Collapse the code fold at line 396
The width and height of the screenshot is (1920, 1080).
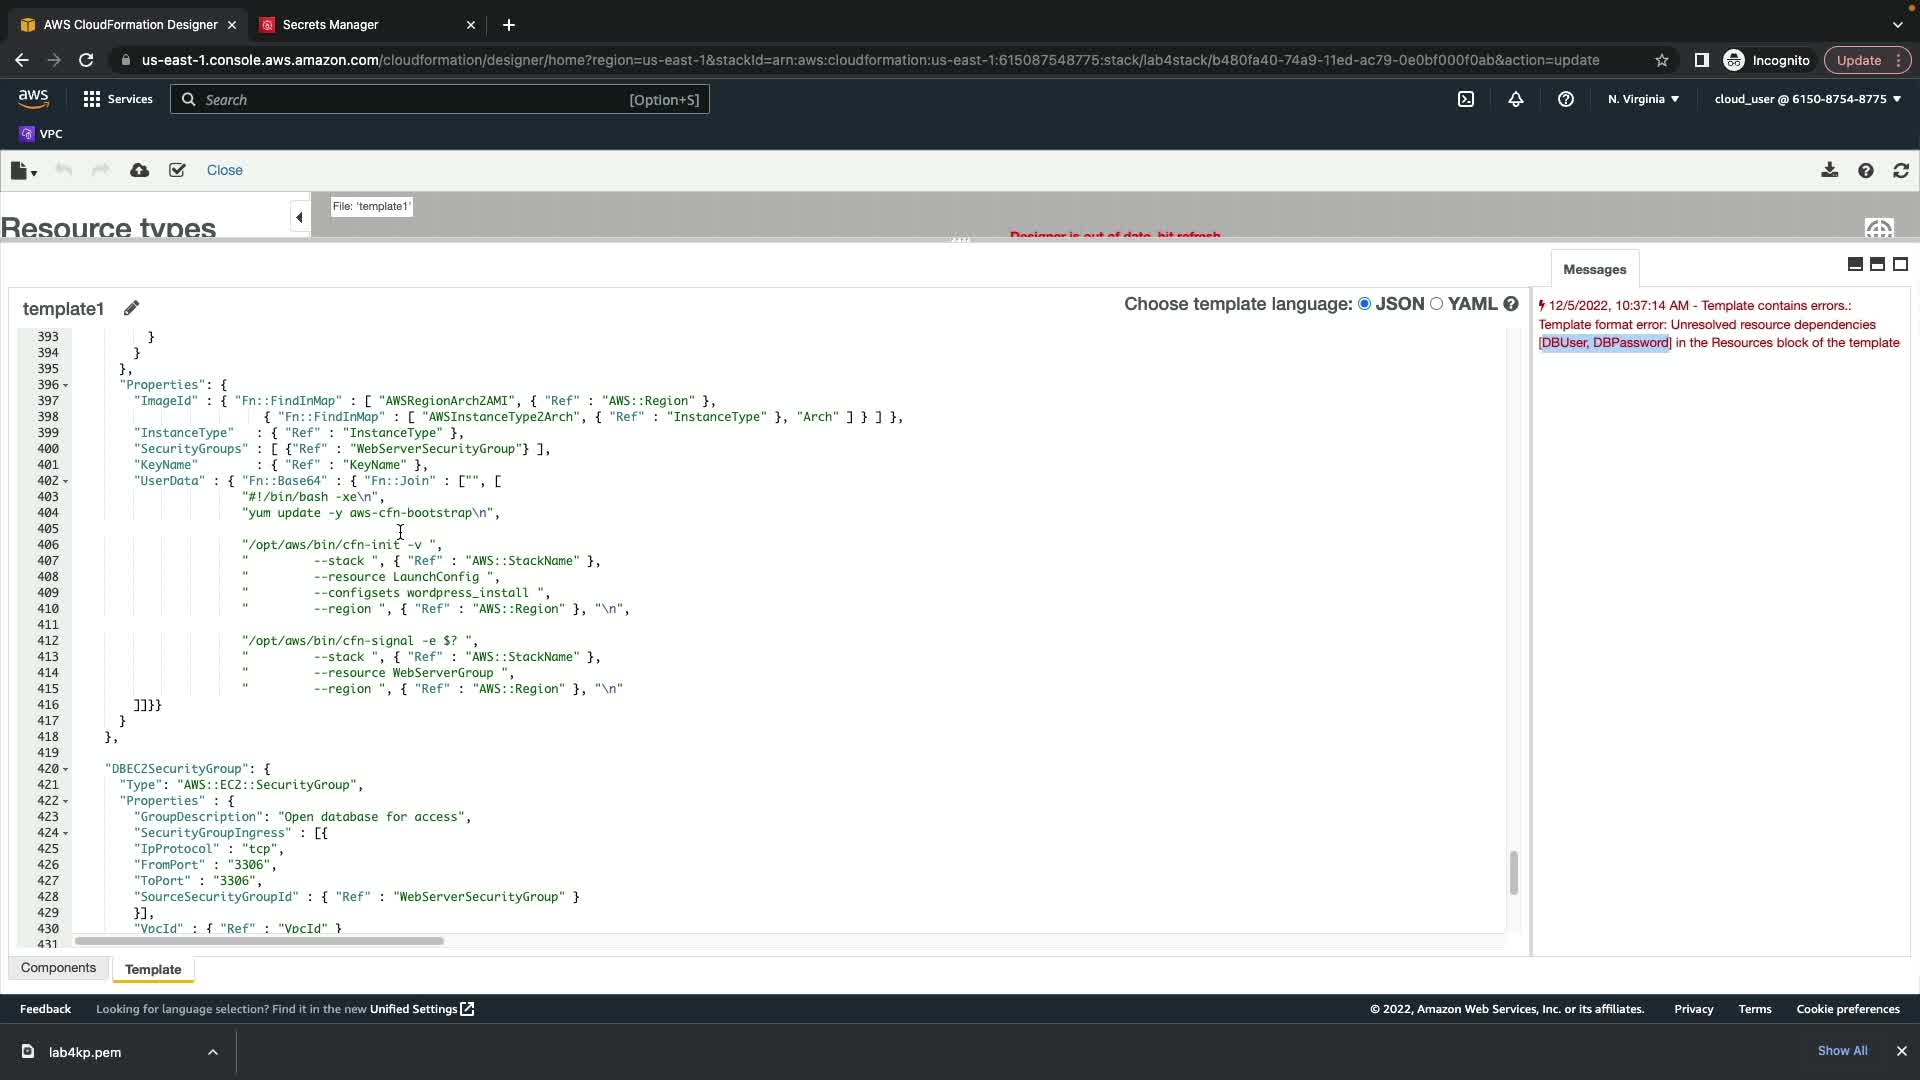(66, 386)
